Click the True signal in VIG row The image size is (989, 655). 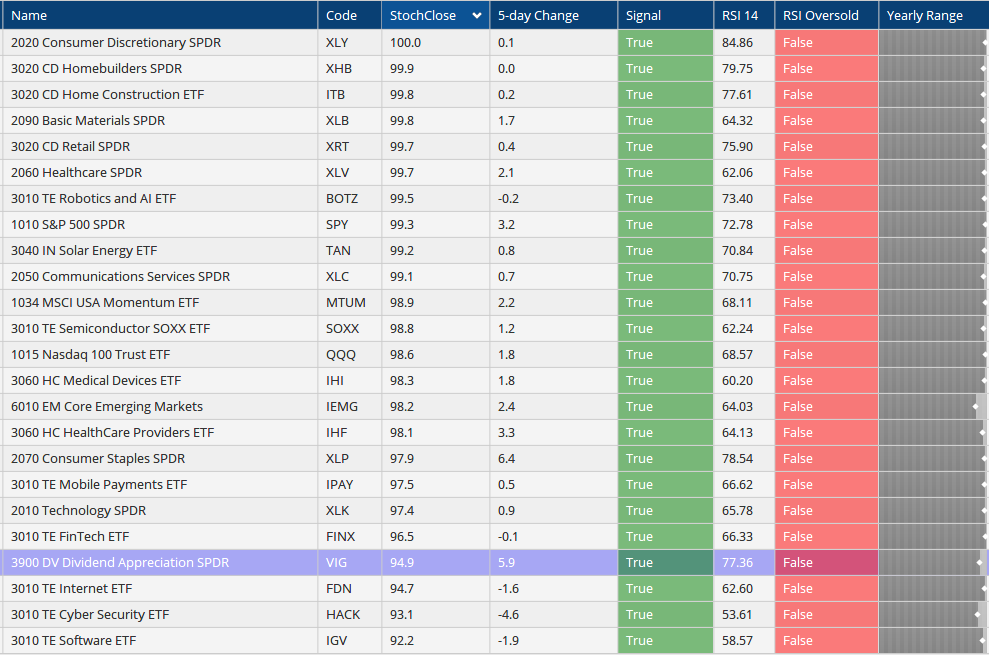[x=665, y=562]
